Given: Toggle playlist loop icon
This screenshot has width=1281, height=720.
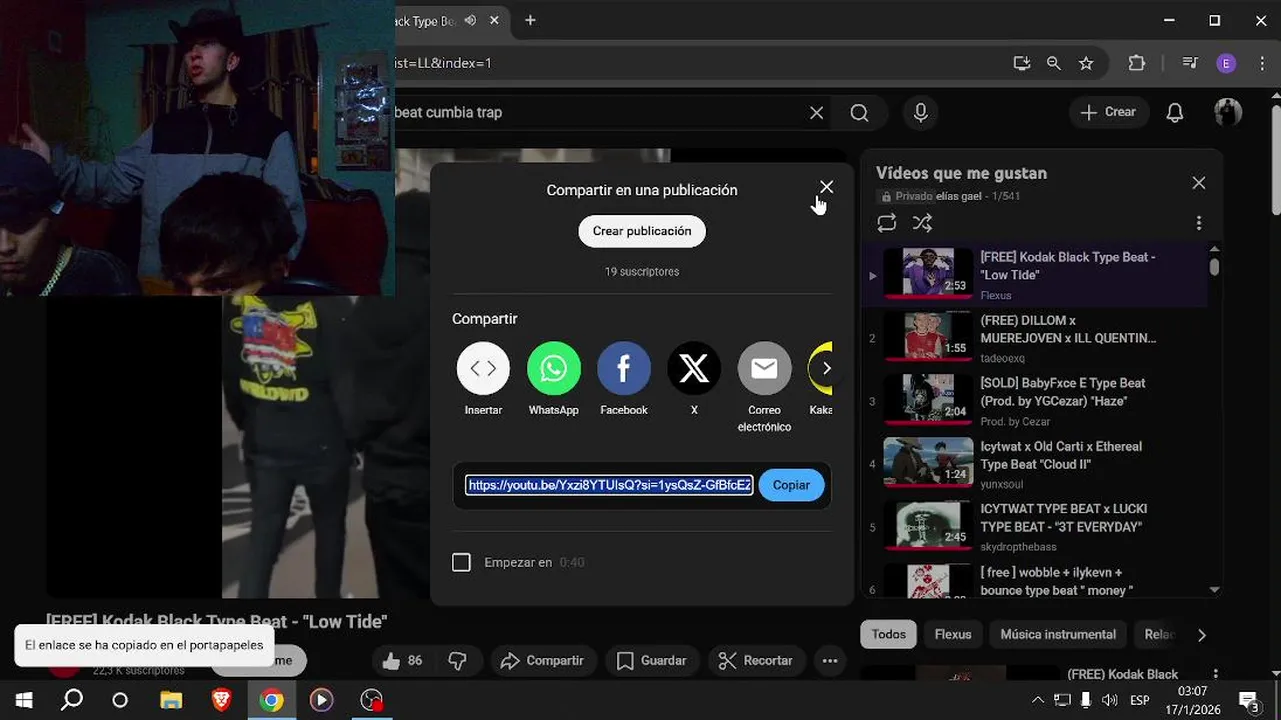Looking at the screenshot, I should (x=886, y=223).
